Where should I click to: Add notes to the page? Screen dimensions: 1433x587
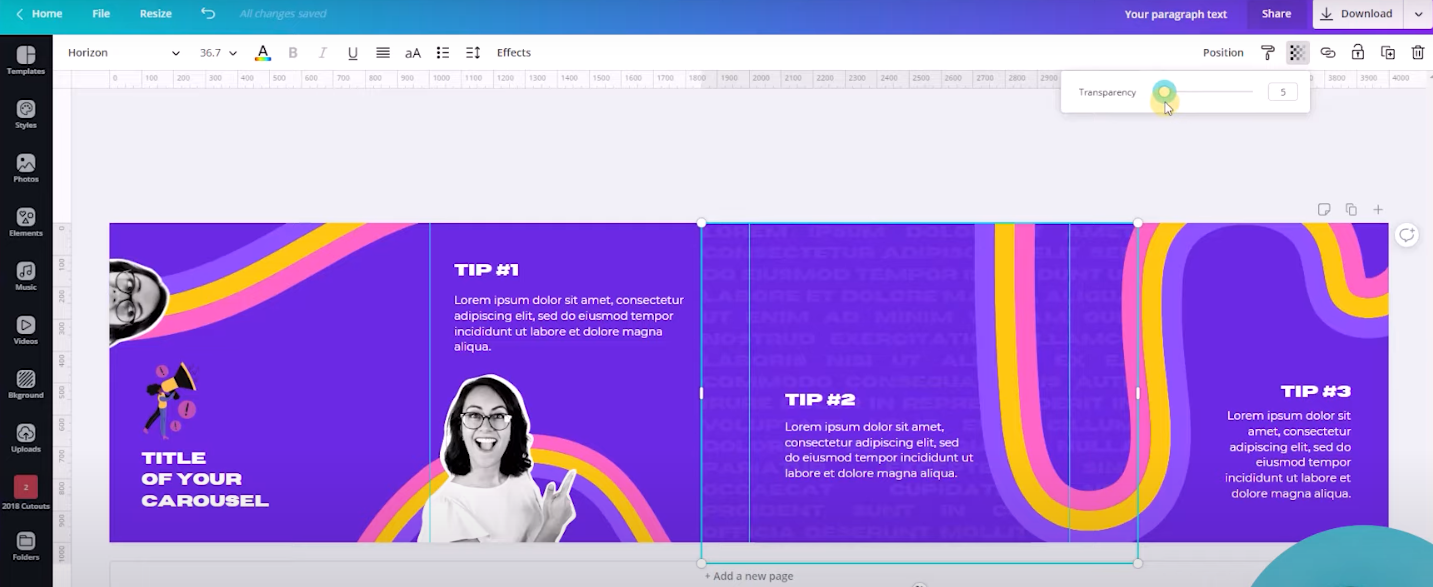(1324, 209)
